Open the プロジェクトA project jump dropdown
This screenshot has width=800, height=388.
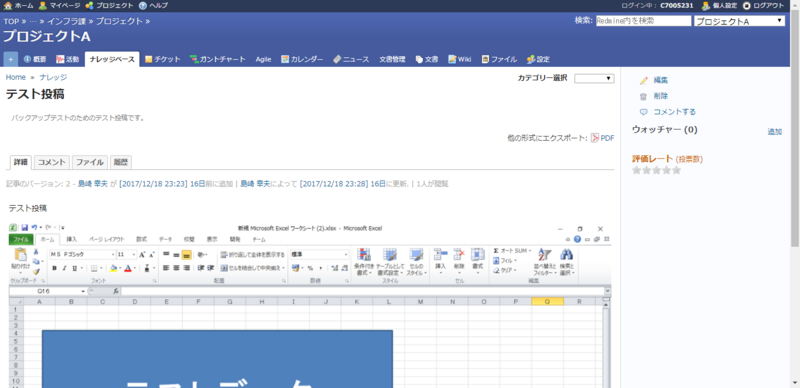coord(739,21)
